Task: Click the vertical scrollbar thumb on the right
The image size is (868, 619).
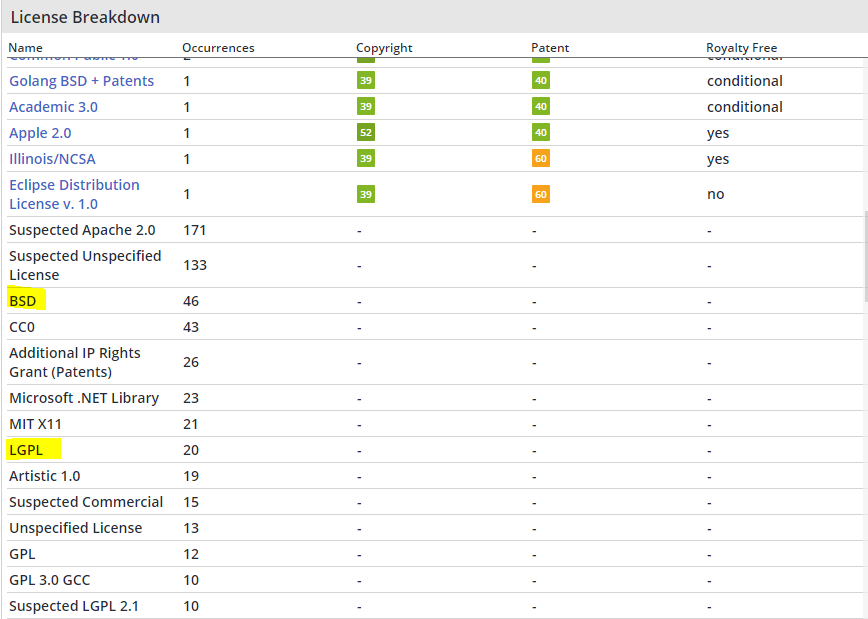Action: point(864,255)
